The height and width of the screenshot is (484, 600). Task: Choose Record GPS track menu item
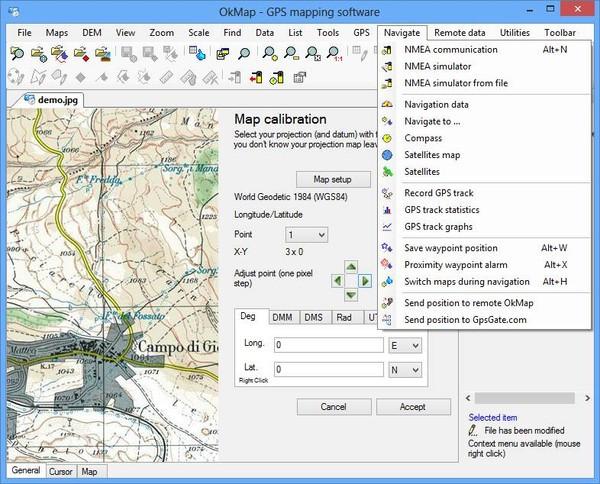(x=438, y=193)
